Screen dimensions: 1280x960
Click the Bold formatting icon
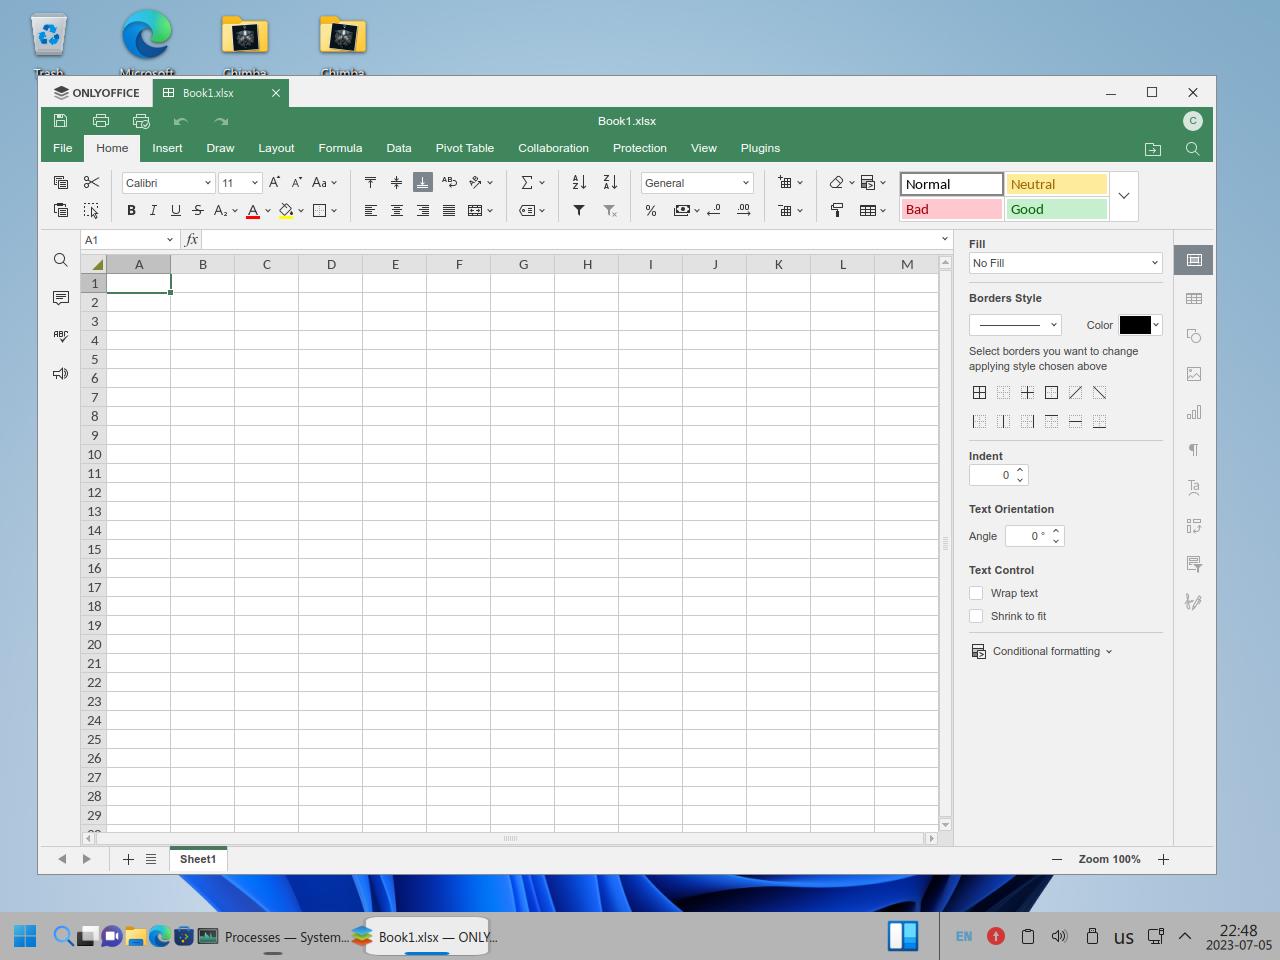click(131, 211)
